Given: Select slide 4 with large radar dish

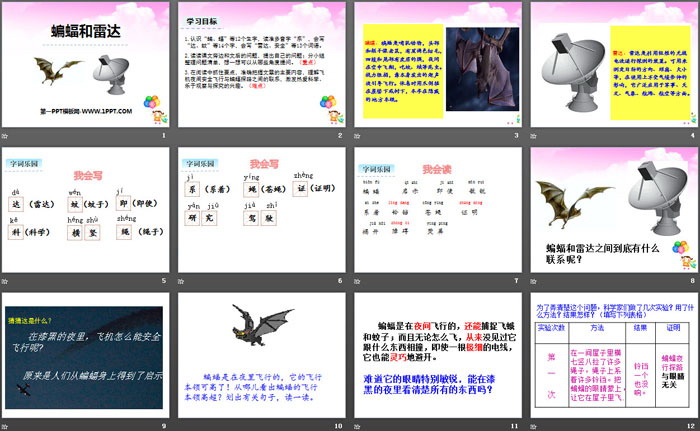Looking at the screenshot, I should point(614,64).
